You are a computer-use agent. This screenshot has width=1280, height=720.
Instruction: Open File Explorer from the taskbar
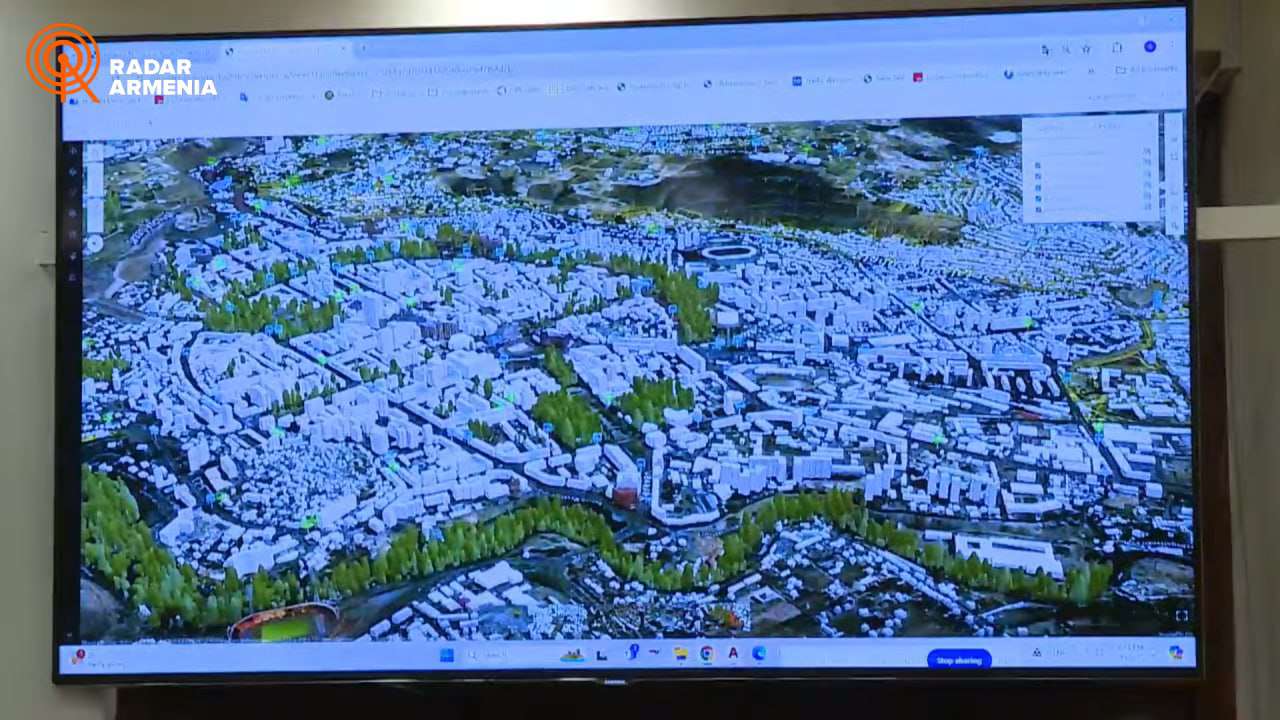coord(681,654)
